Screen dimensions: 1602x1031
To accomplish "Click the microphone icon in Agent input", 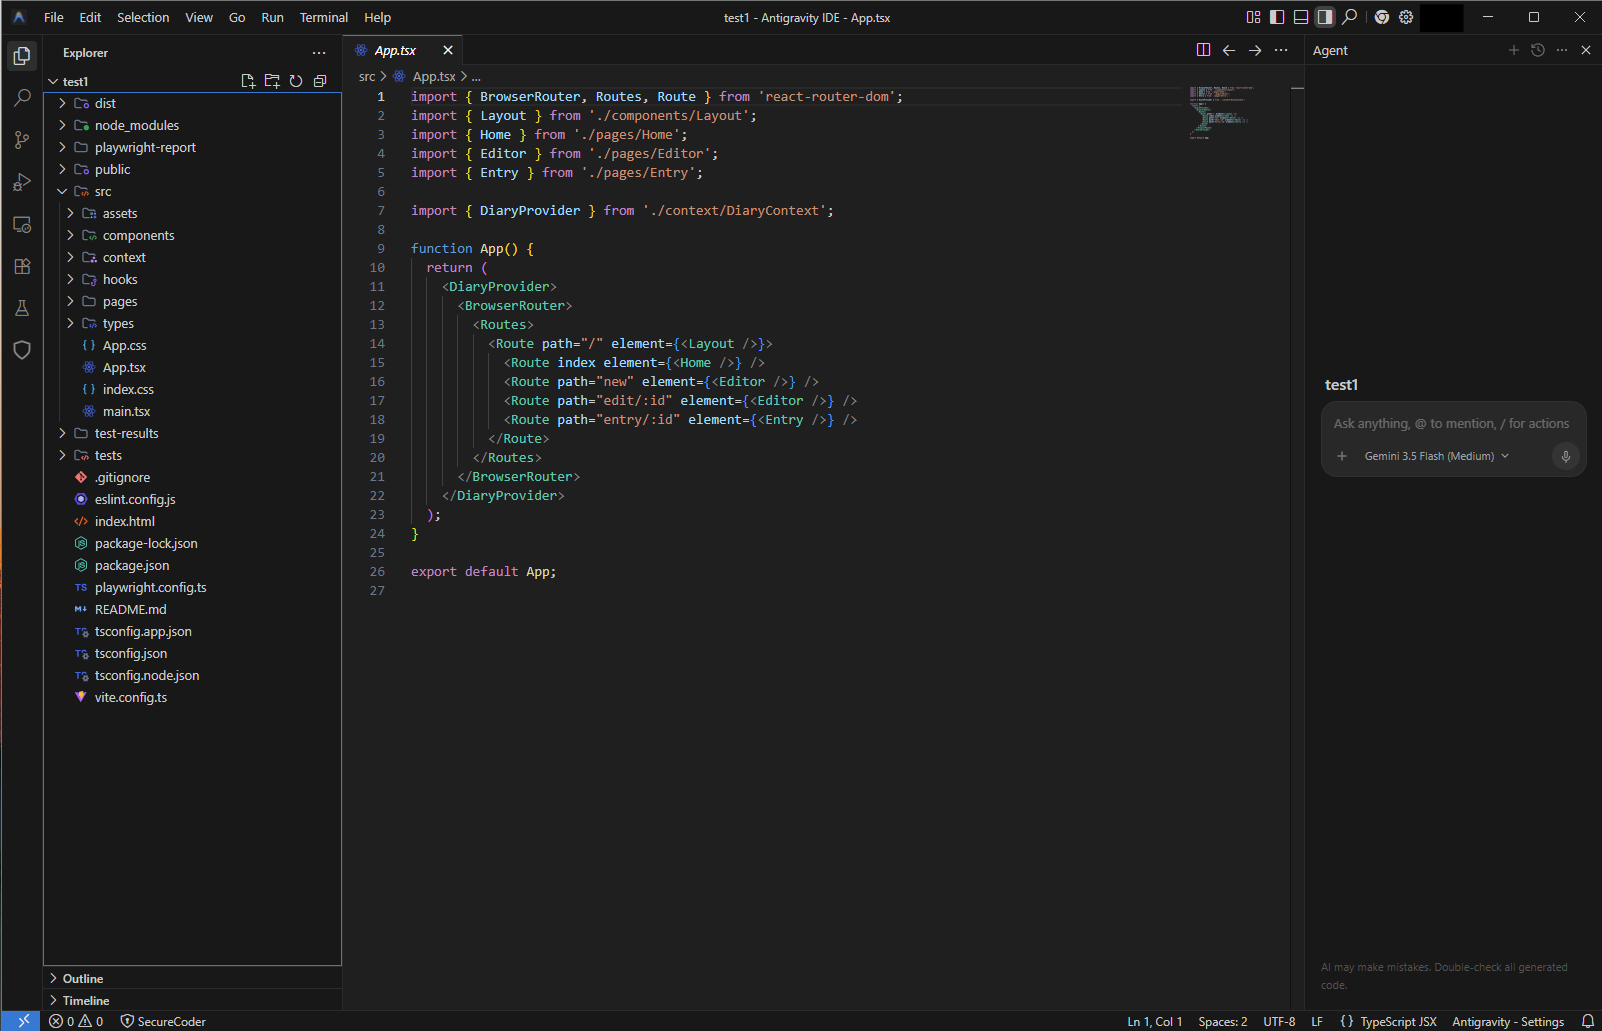I will click(x=1566, y=456).
